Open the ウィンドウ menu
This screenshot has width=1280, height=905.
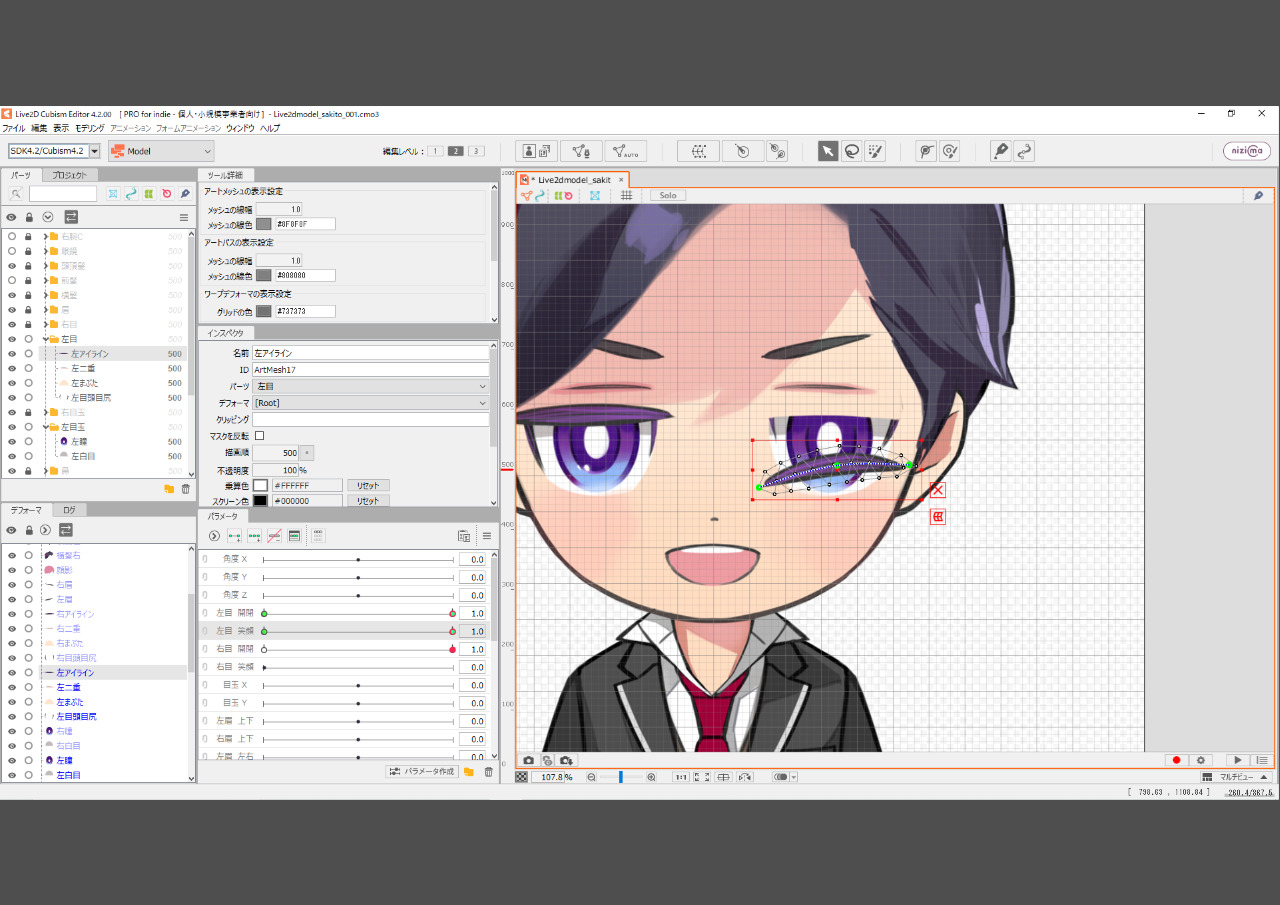[239, 129]
